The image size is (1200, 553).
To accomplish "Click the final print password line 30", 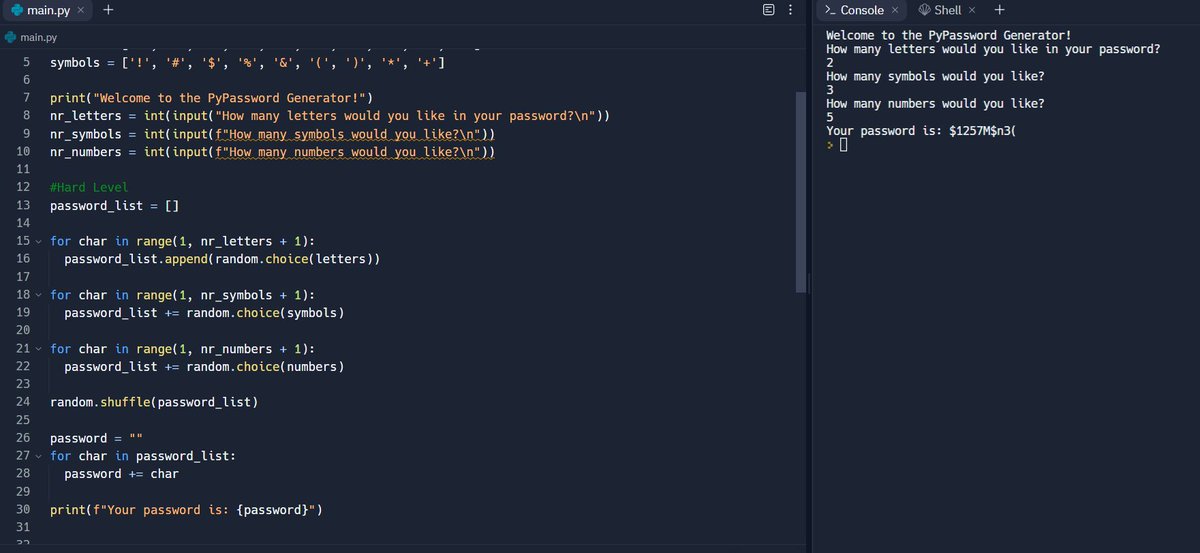I will pos(186,510).
